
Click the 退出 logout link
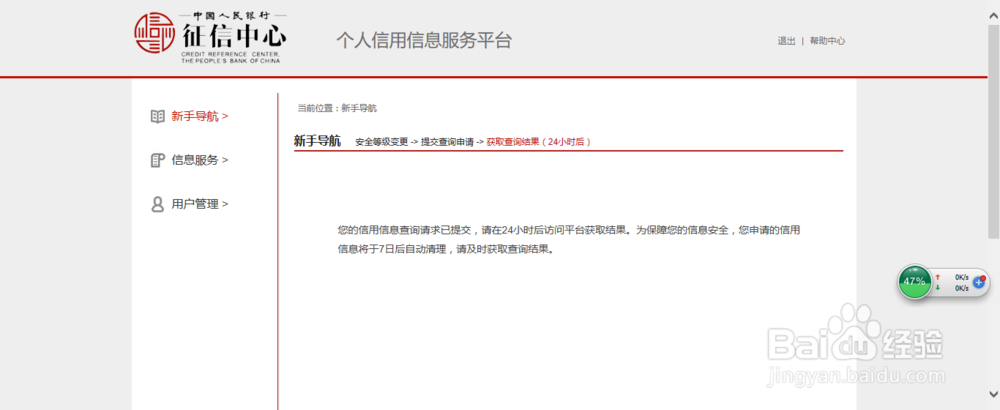(786, 41)
